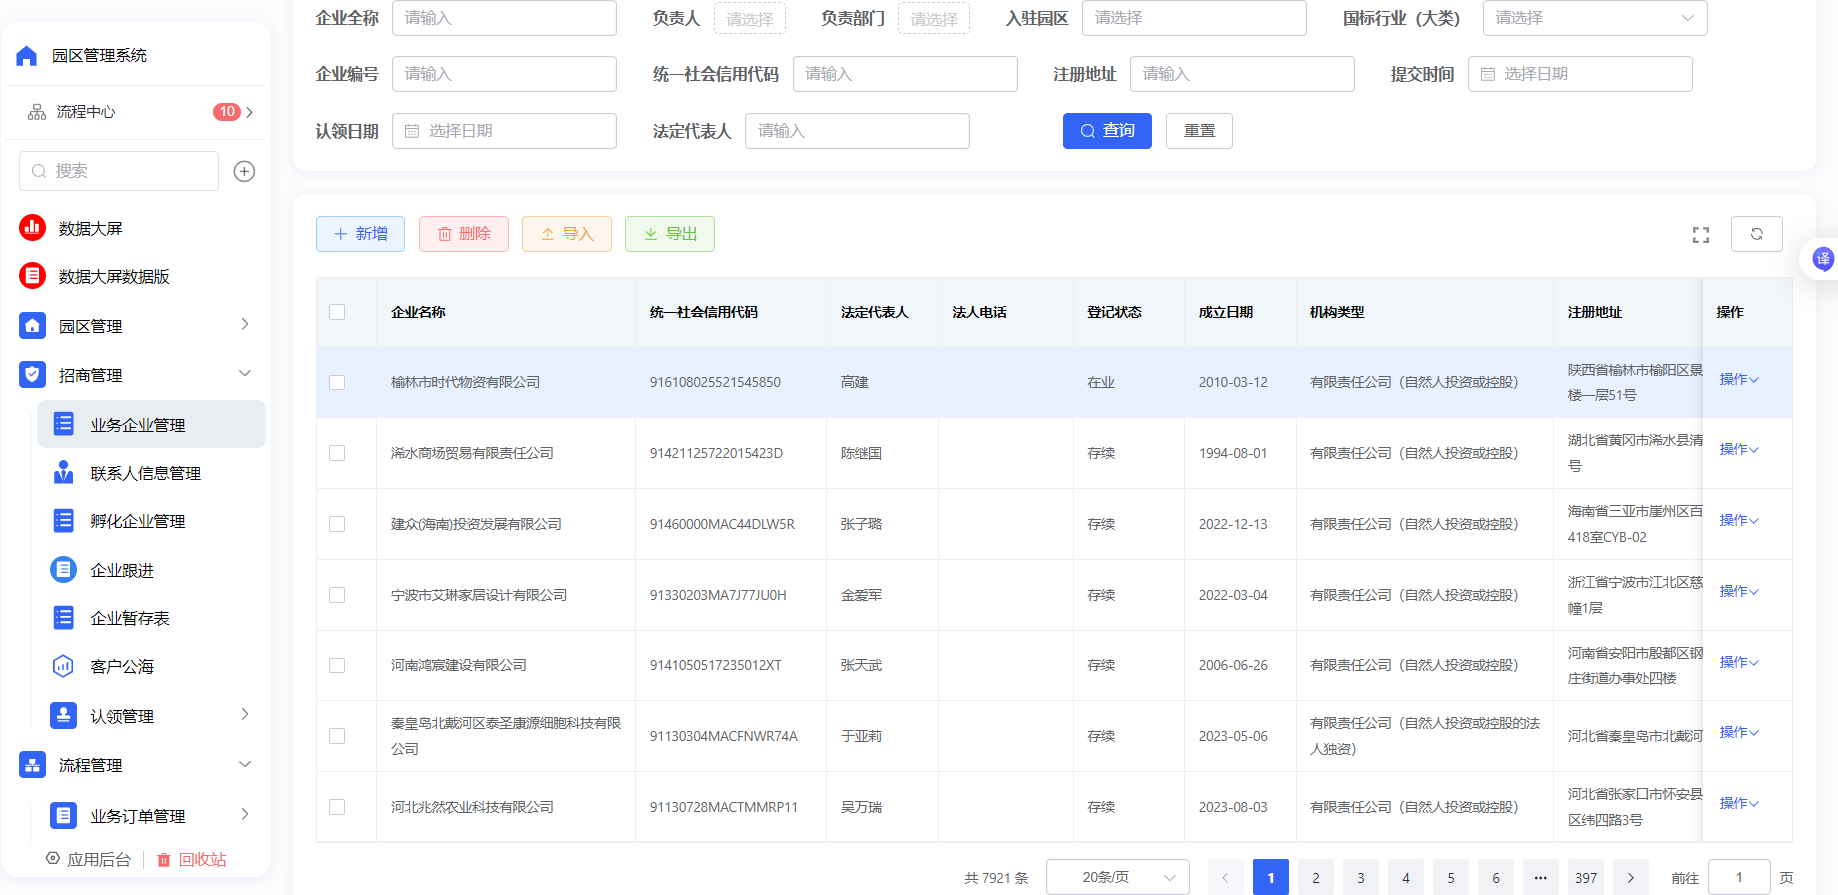Click the 企业暂存表 icon
This screenshot has width=1838, height=895.
(x=63, y=618)
